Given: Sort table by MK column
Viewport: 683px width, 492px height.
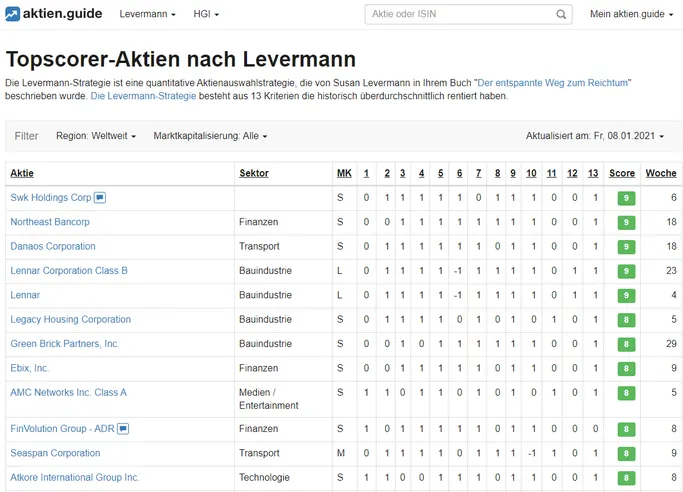Looking at the screenshot, I should point(344,173).
